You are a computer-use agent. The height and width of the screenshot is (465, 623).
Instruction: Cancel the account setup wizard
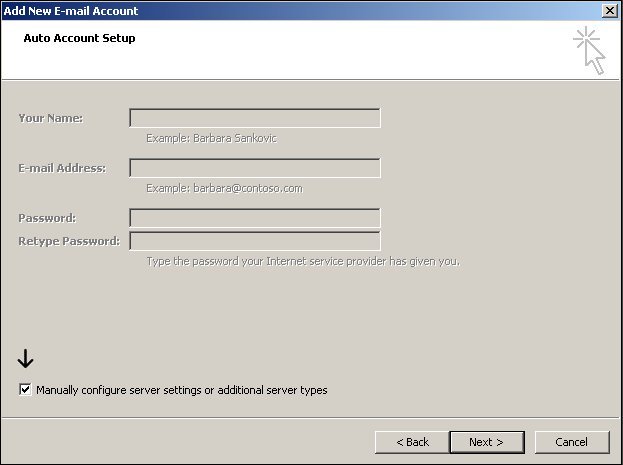(572, 442)
